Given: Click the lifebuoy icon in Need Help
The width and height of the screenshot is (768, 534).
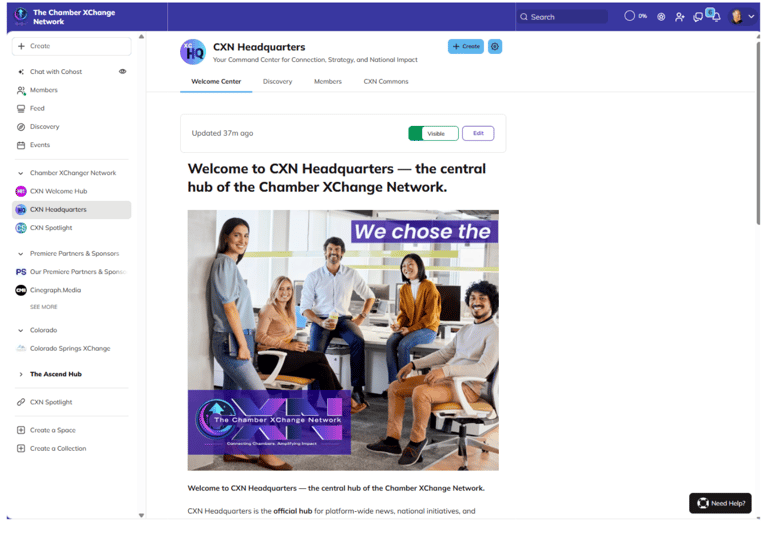Looking at the screenshot, I should point(702,503).
